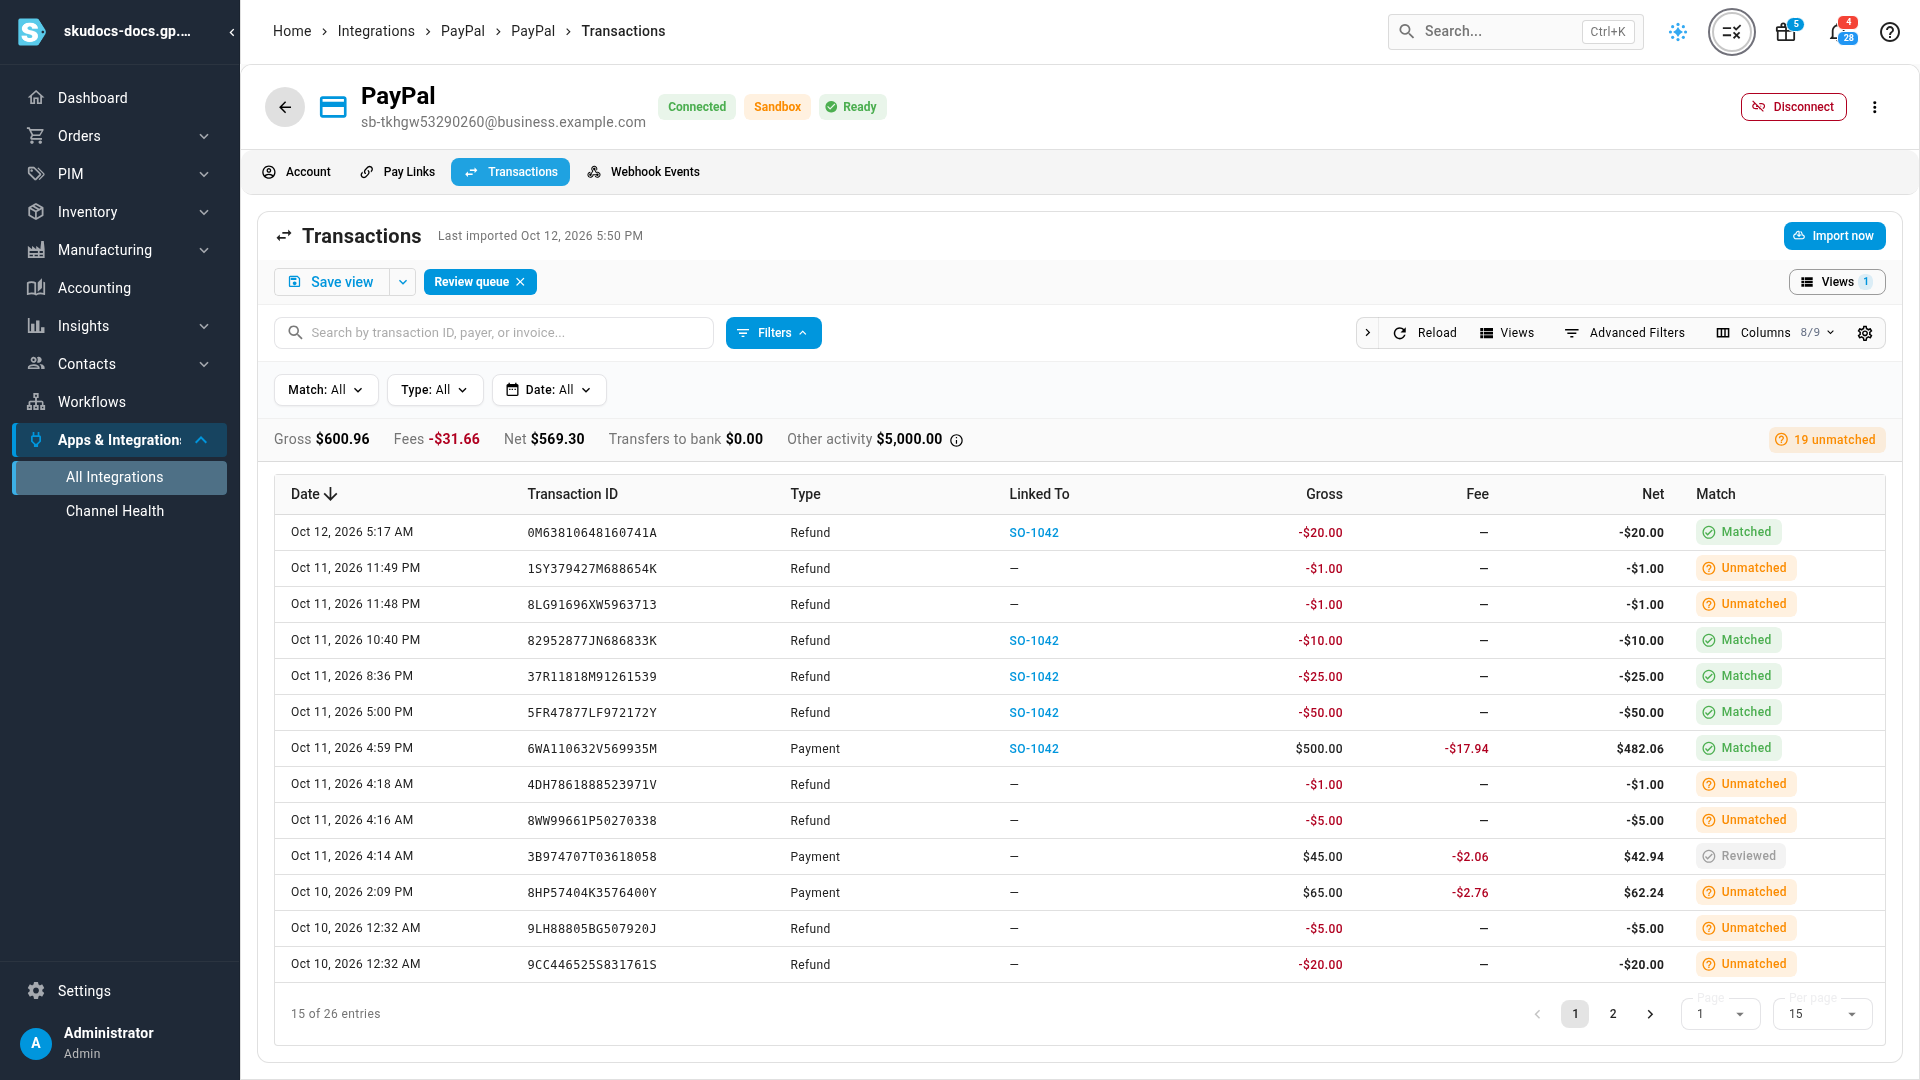1920x1080 pixels.
Task: Click the circled checklist icon in the header
Action: (1732, 32)
